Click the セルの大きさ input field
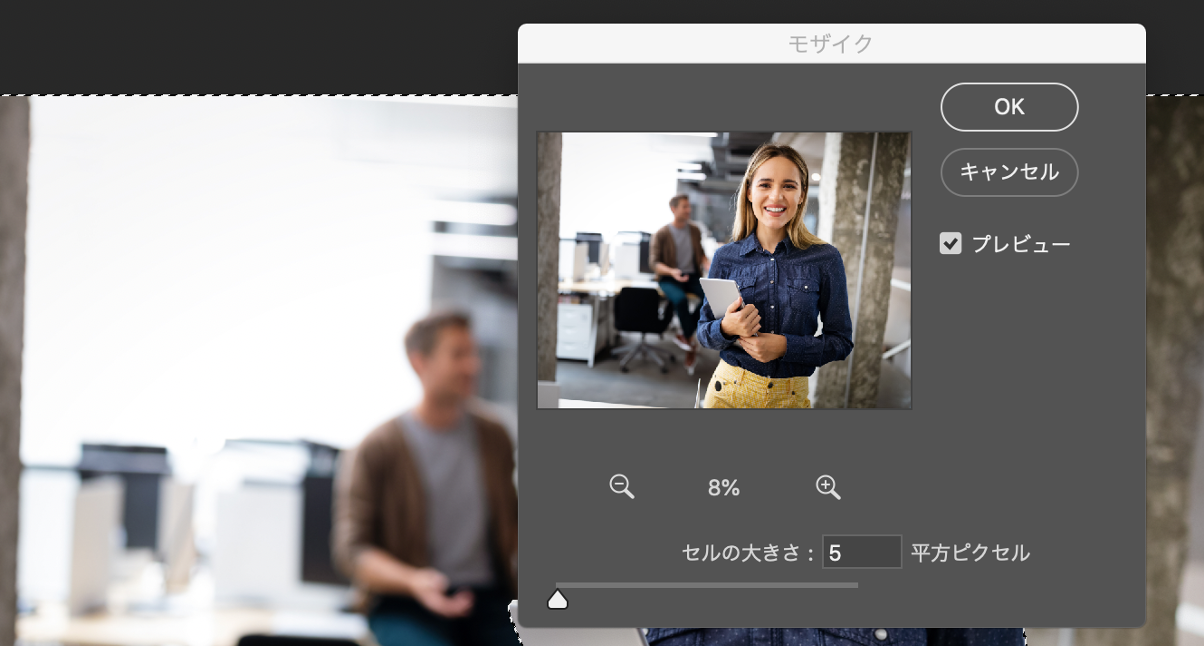This screenshot has width=1204, height=646. pos(862,552)
